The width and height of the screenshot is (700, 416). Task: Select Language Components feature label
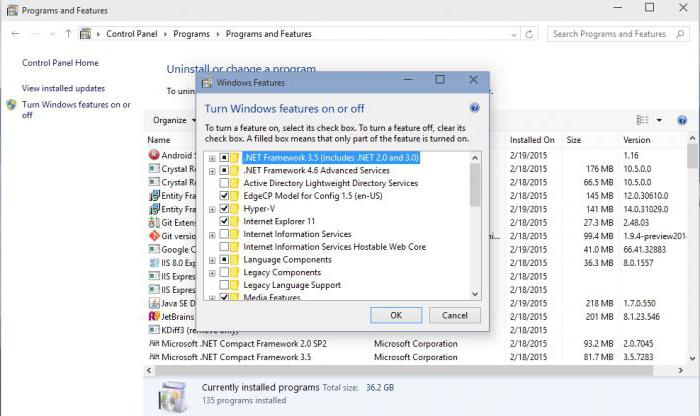tap(287, 259)
